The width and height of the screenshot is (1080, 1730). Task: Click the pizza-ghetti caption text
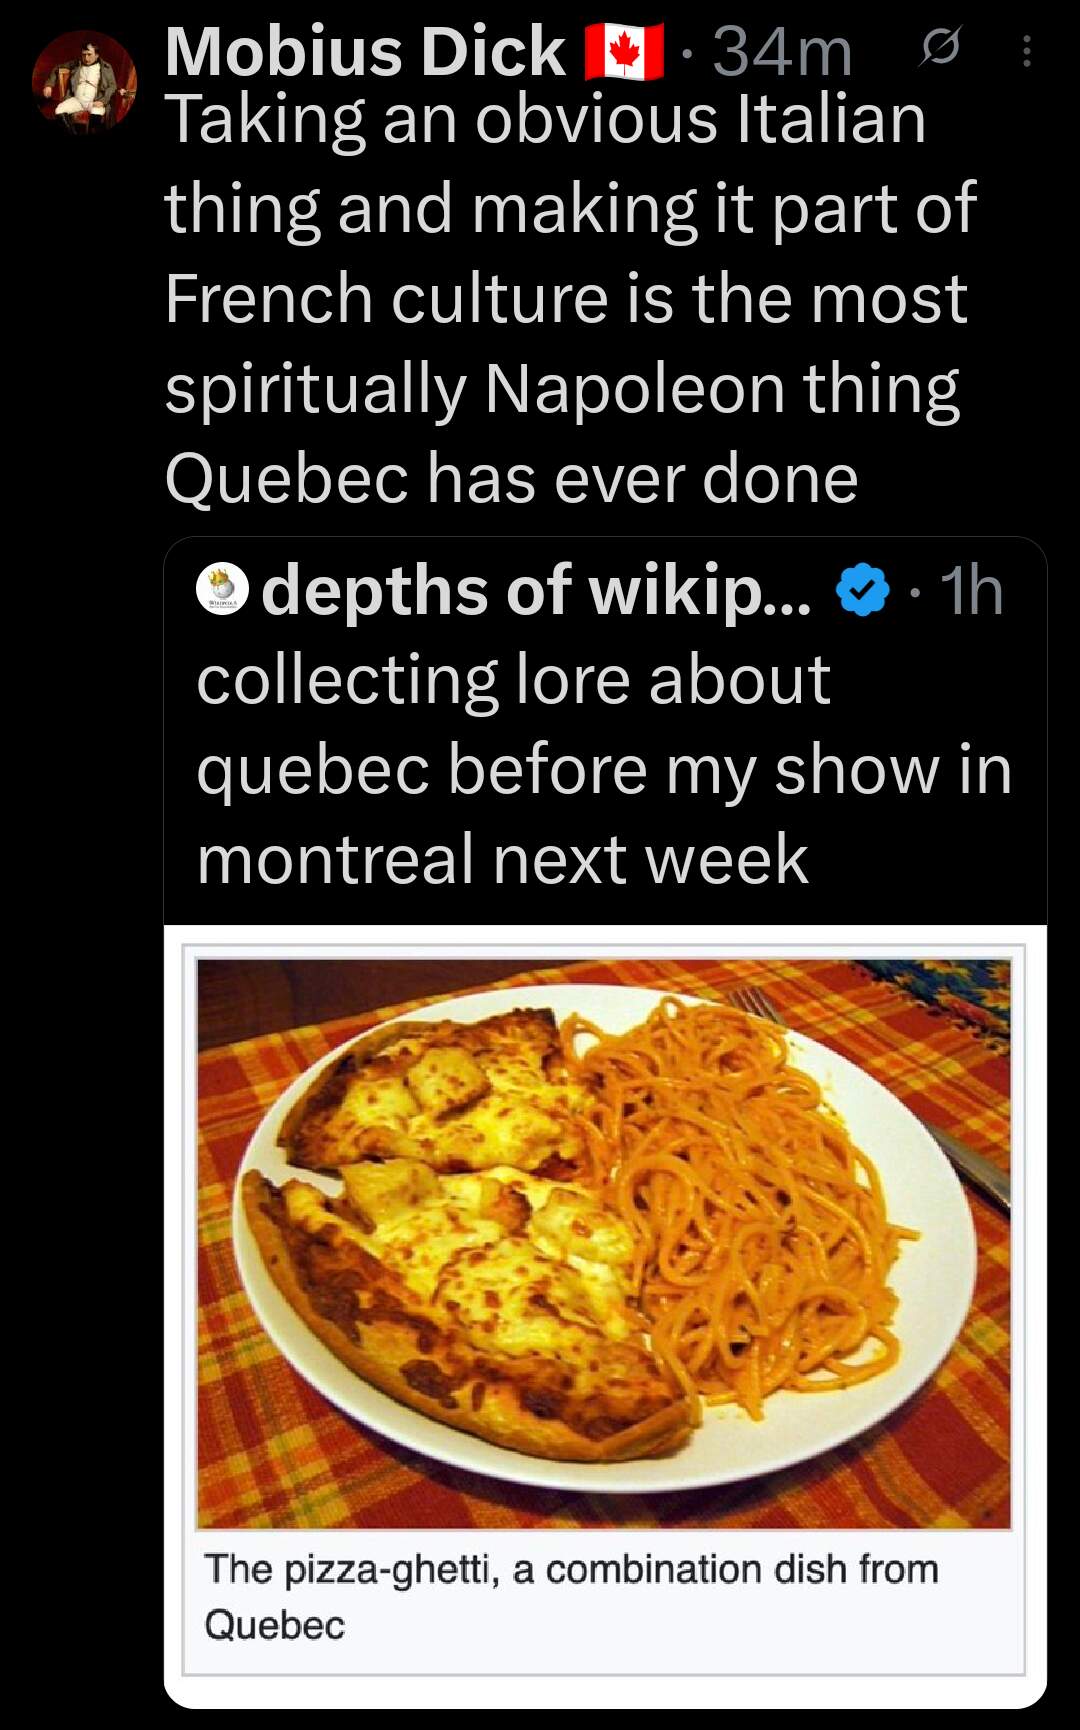(570, 1570)
